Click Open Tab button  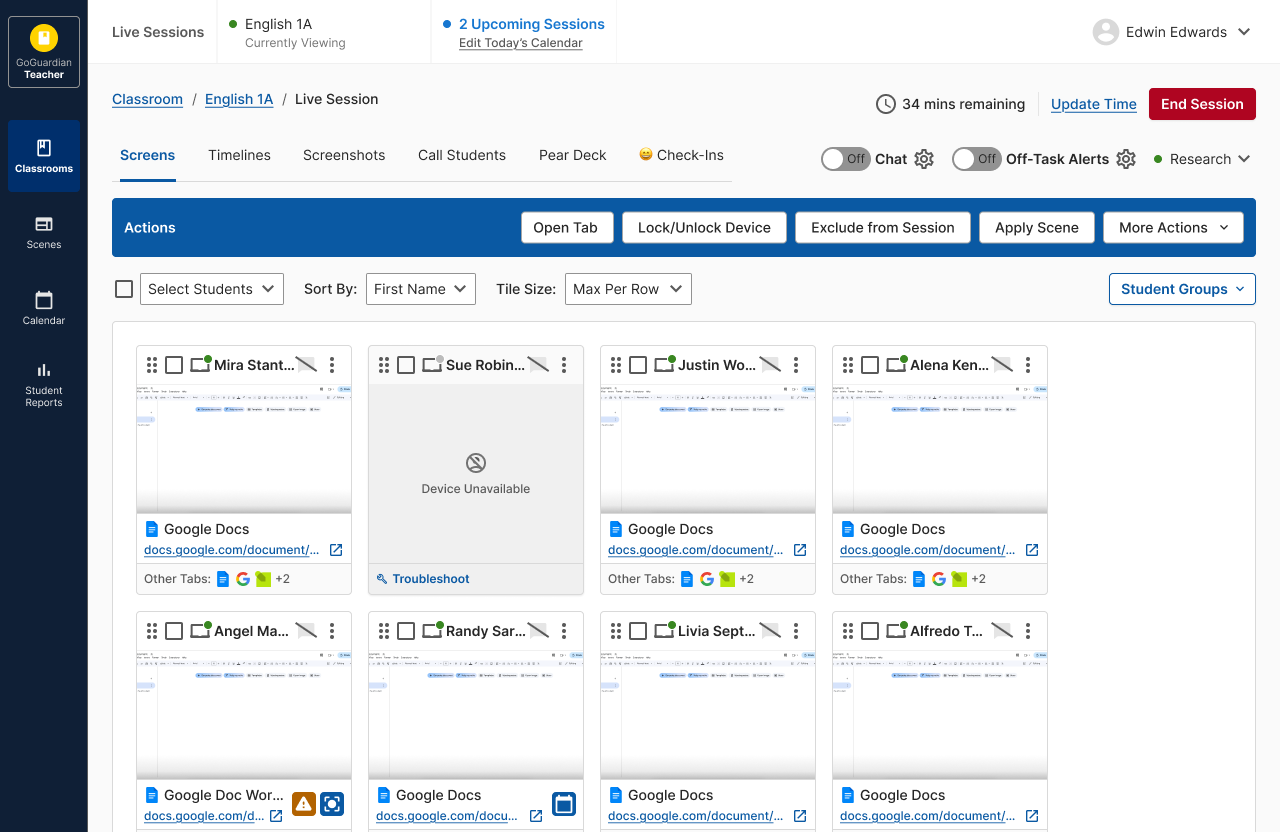click(565, 227)
